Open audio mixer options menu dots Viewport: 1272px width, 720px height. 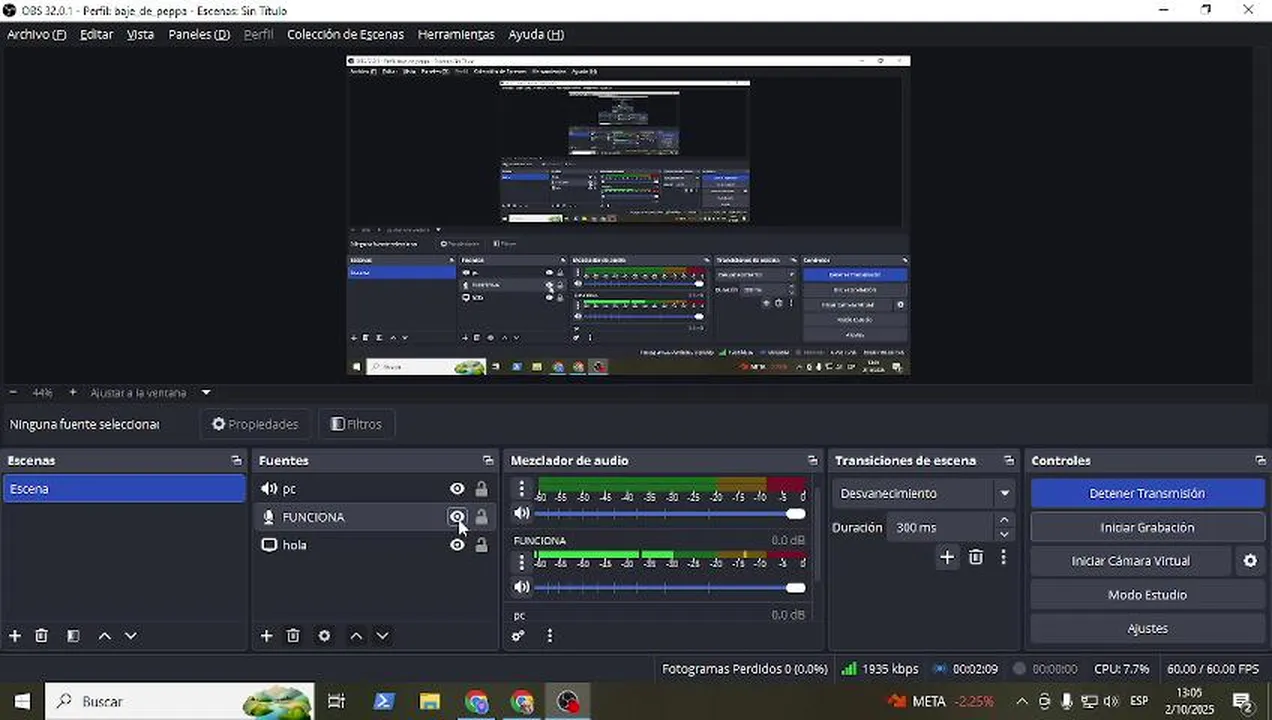pos(549,636)
